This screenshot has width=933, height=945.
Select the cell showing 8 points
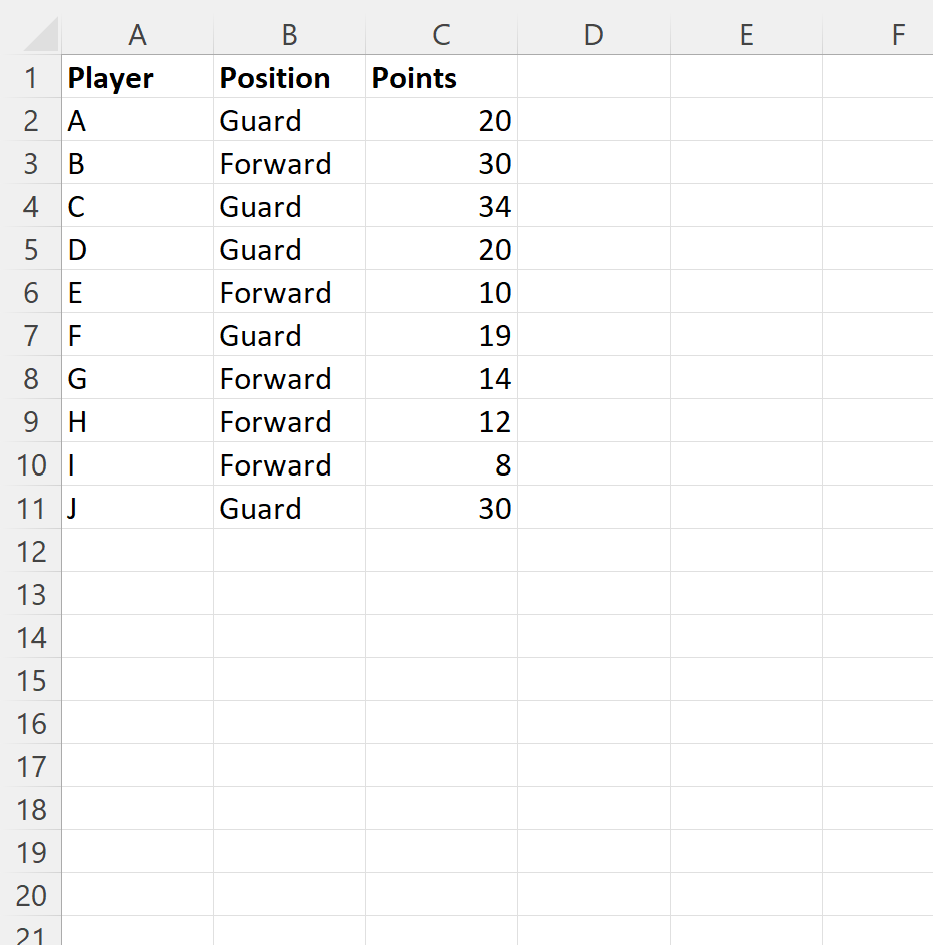pos(441,465)
